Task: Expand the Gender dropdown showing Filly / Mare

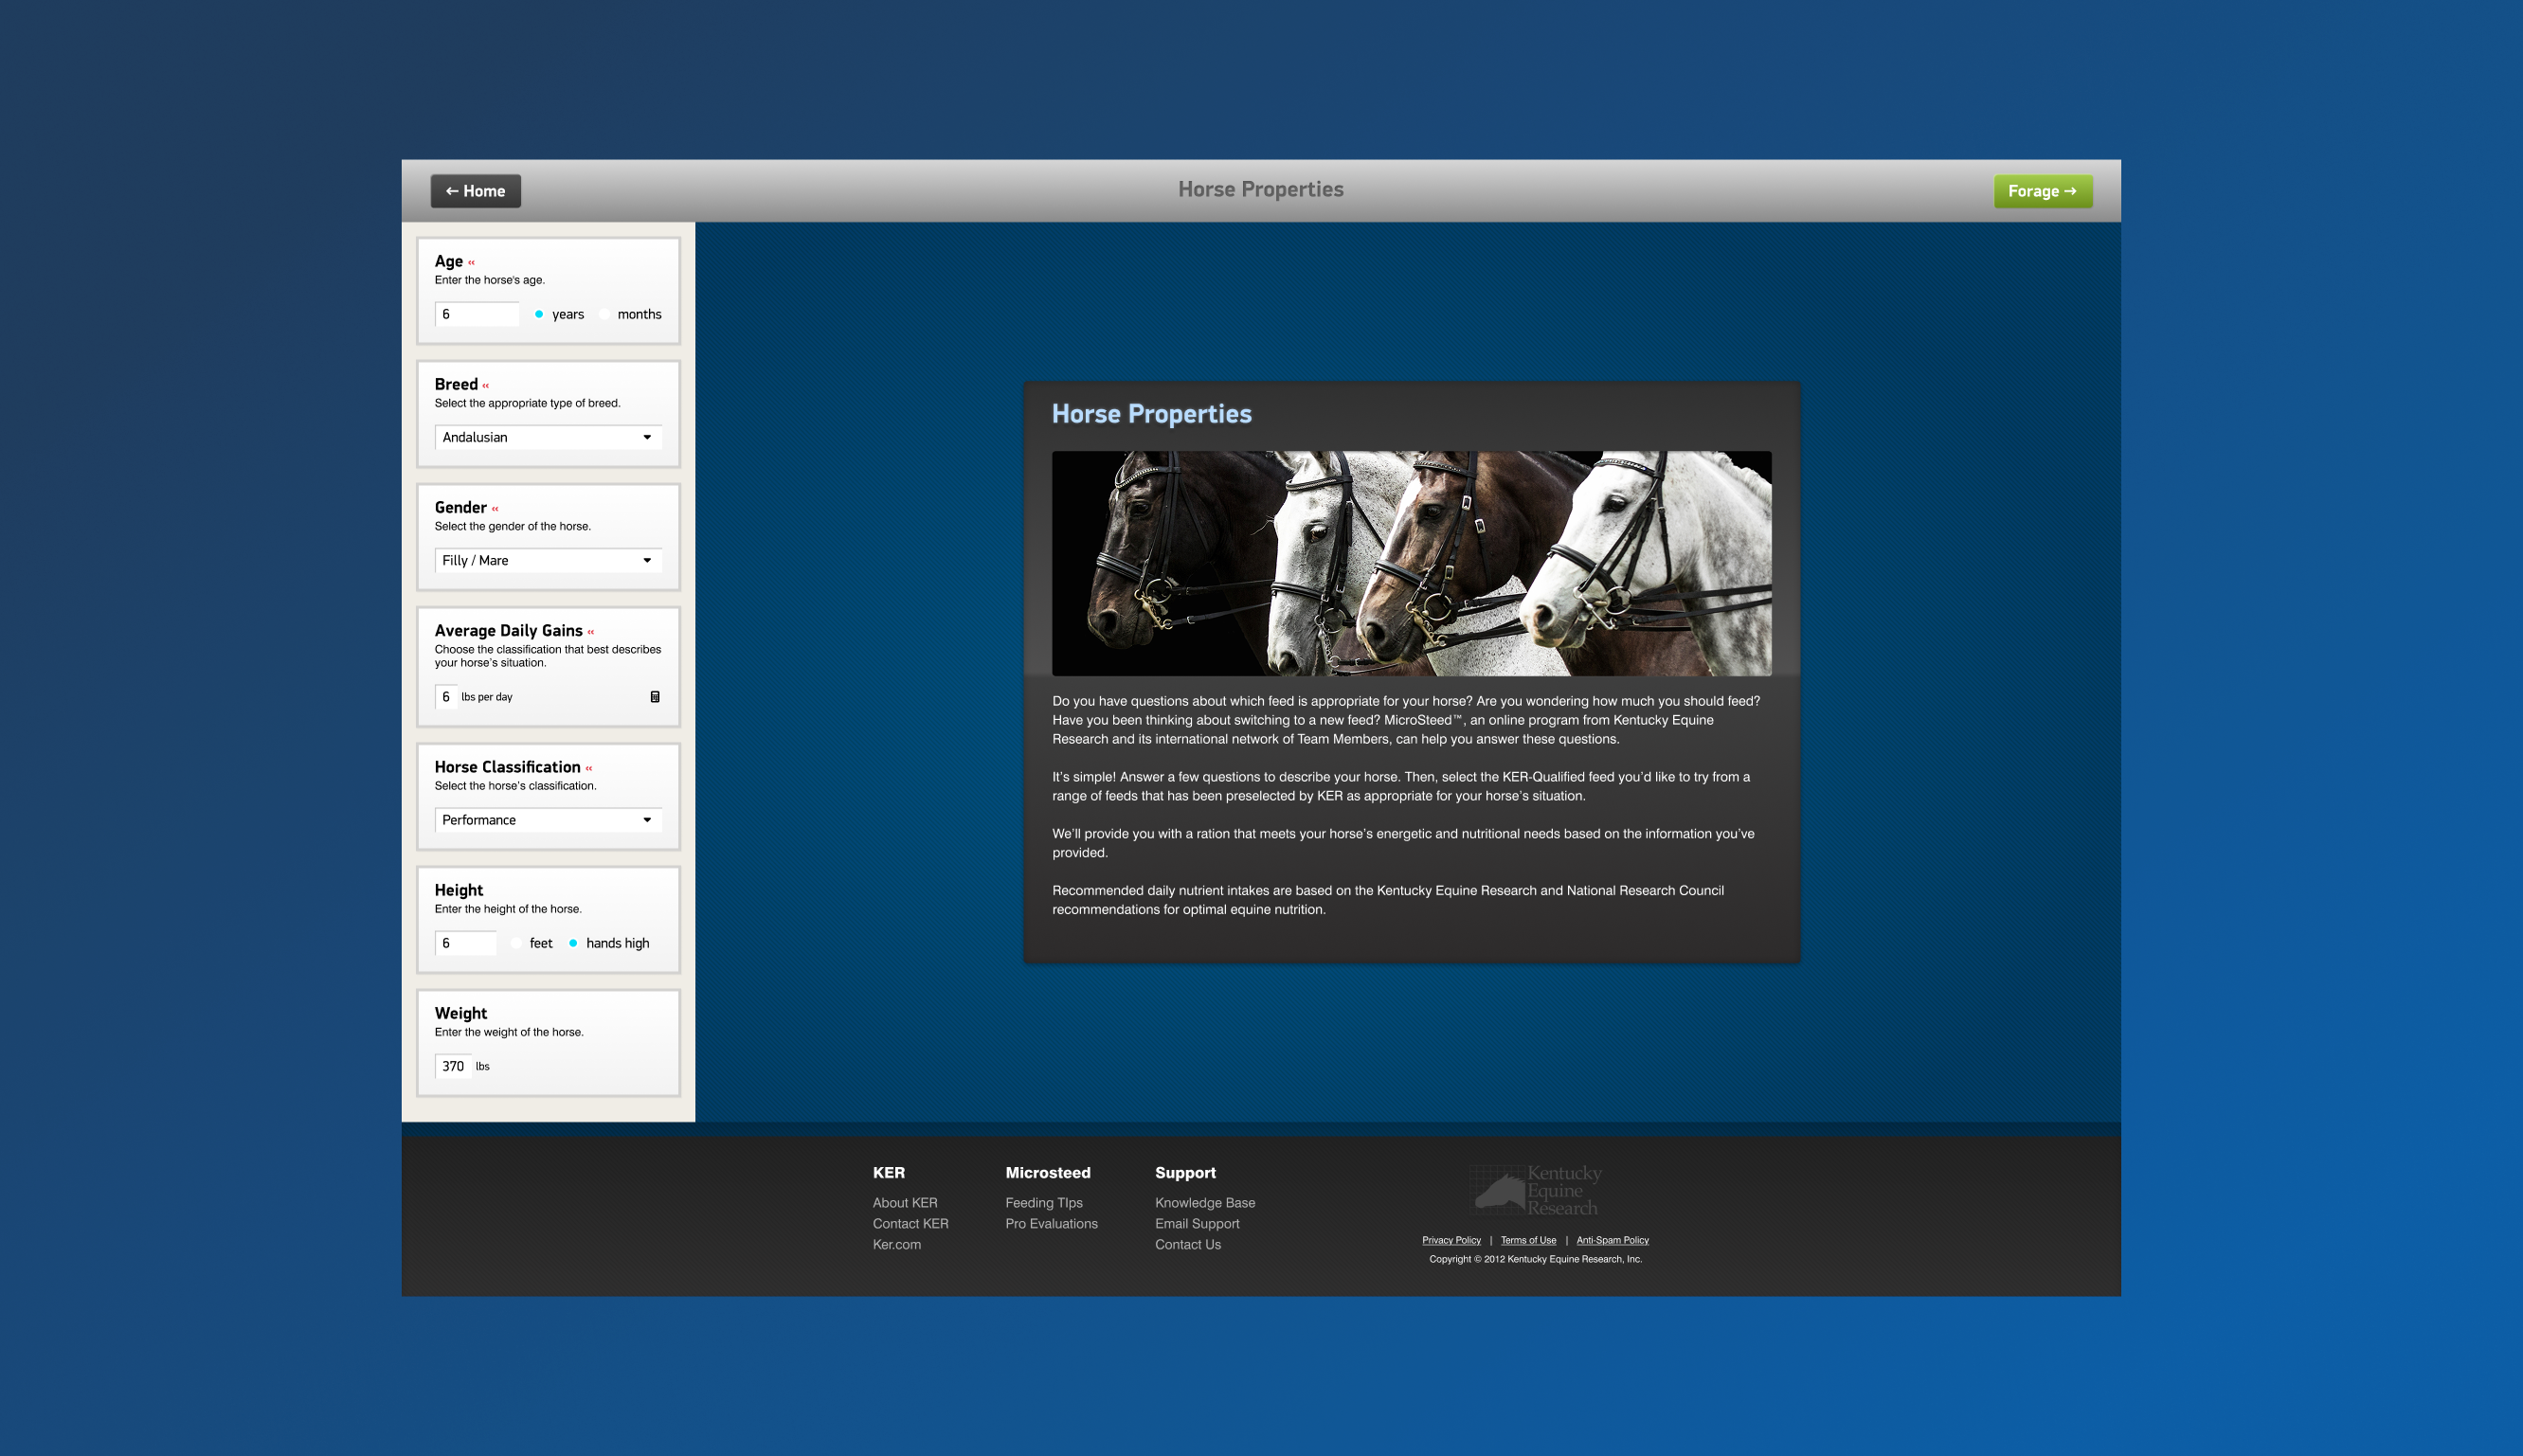Action: click(548, 560)
